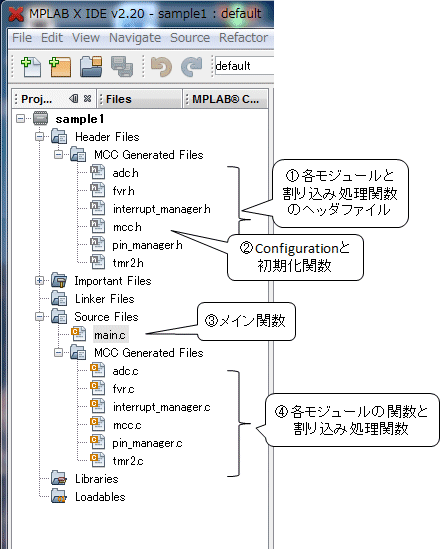440x549 pixels.
Task: Collapse the Header Files folder
Action: 40,137
